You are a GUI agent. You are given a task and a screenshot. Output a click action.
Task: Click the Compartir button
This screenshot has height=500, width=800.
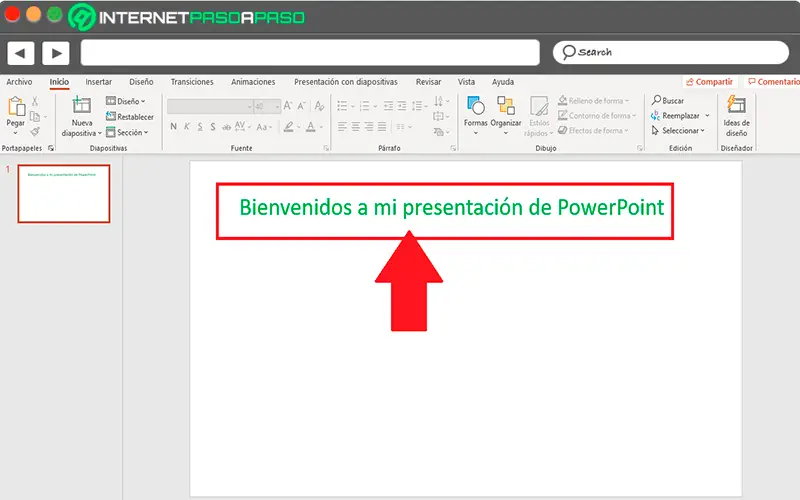[709, 82]
